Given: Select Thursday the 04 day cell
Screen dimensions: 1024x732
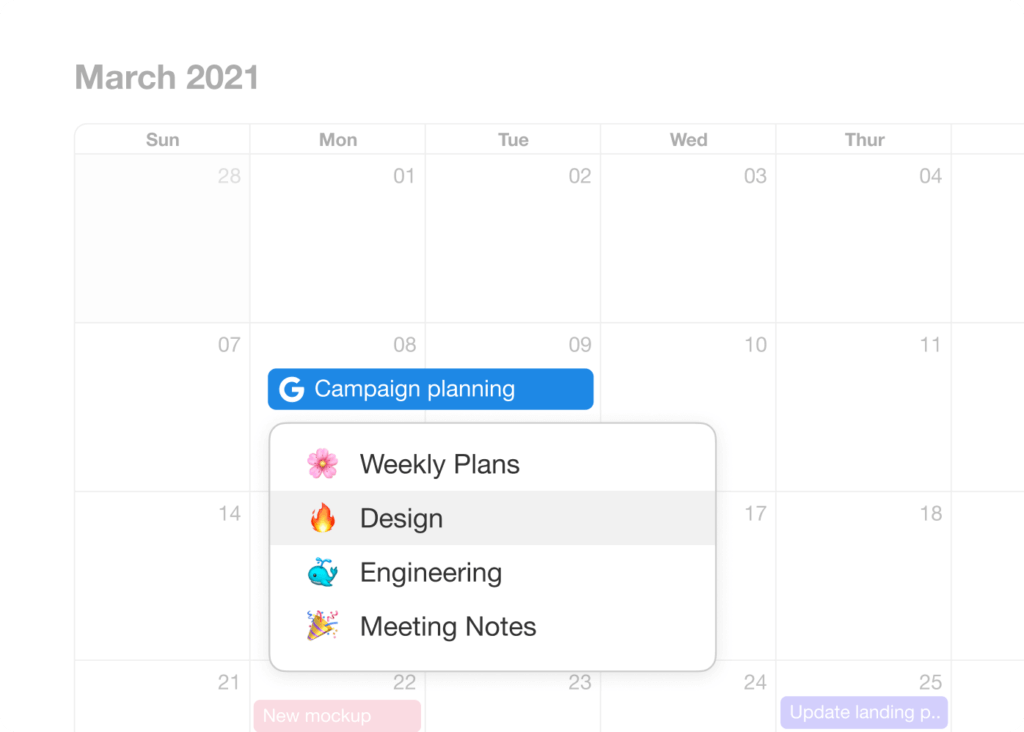Looking at the screenshot, I should tap(863, 240).
